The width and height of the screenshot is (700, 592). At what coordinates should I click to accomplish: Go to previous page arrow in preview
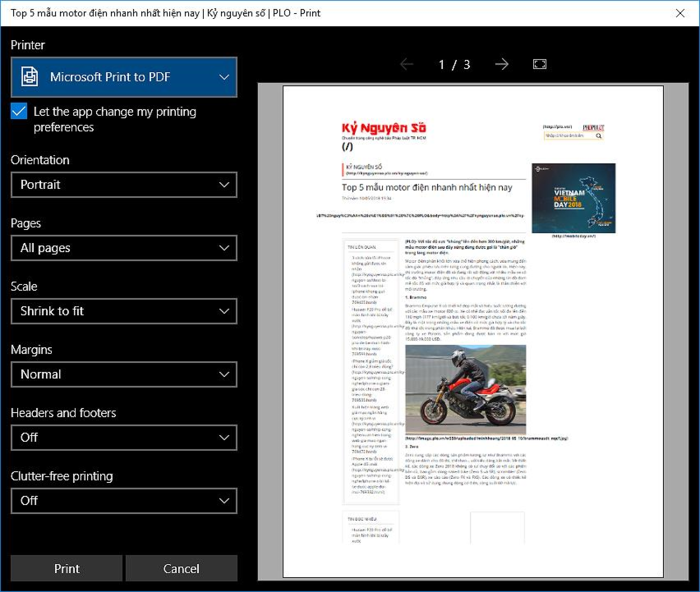[x=407, y=64]
